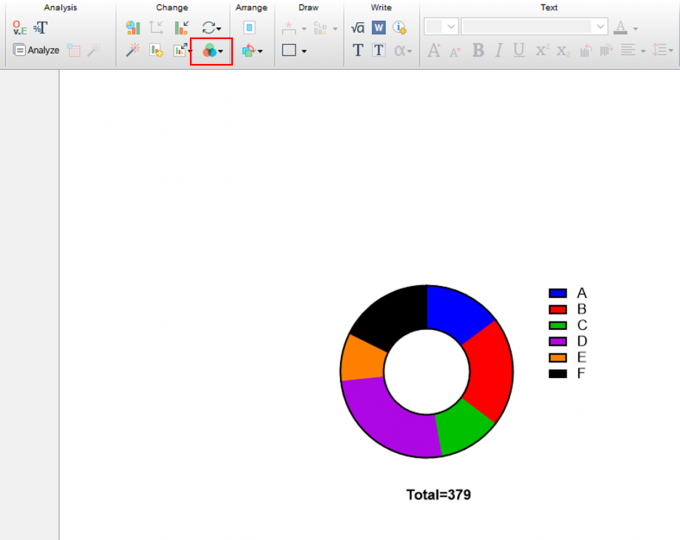Click black legend swatch for F
680x540 pixels.
[x=557, y=373]
